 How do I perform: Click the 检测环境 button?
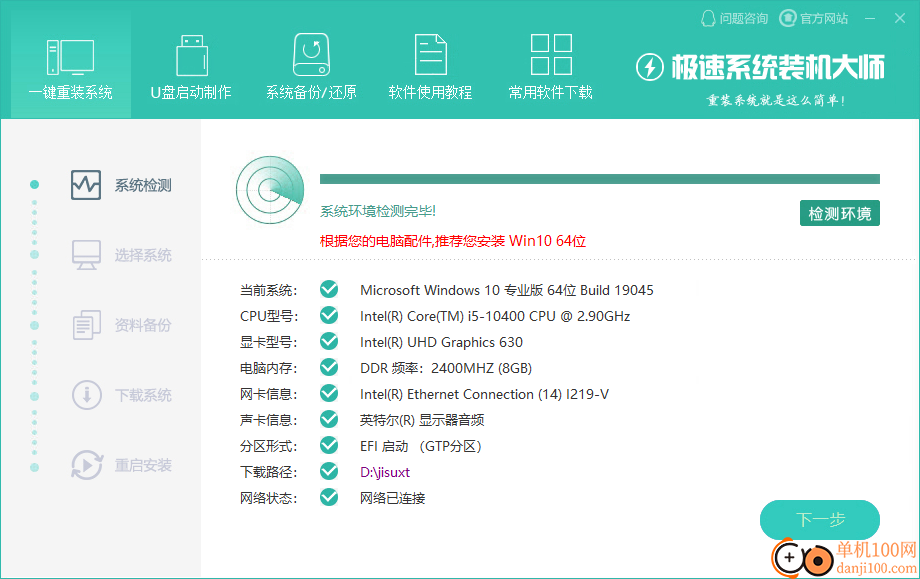tap(840, 214)
